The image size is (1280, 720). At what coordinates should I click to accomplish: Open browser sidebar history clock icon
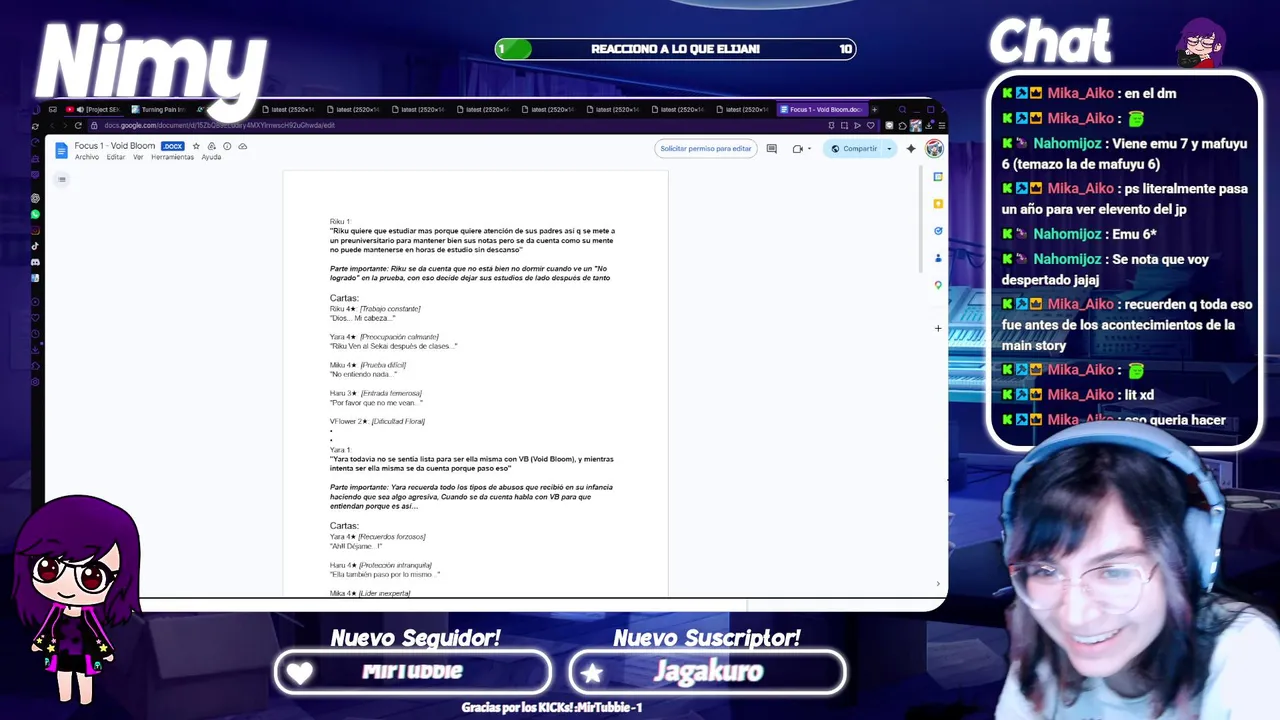coord(36,333)
